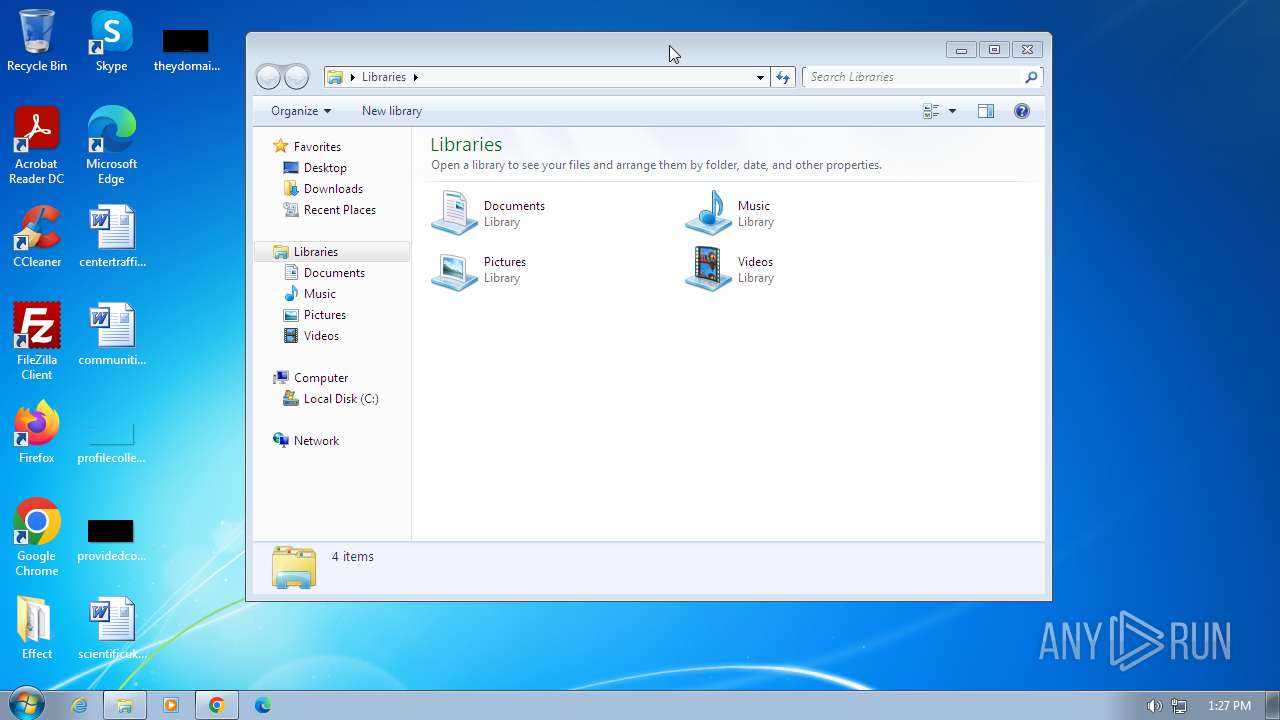The height and width of the screenshot is (720, 1280).
Task: Click the search magnifier icon
Action: point(1031,77)
